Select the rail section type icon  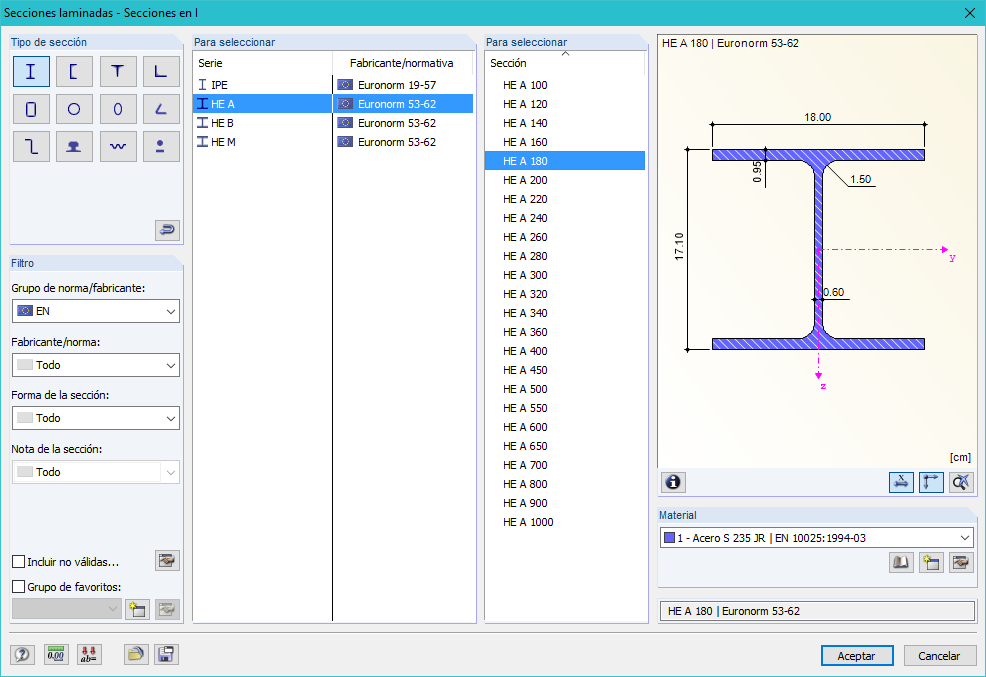coord(74,146)
